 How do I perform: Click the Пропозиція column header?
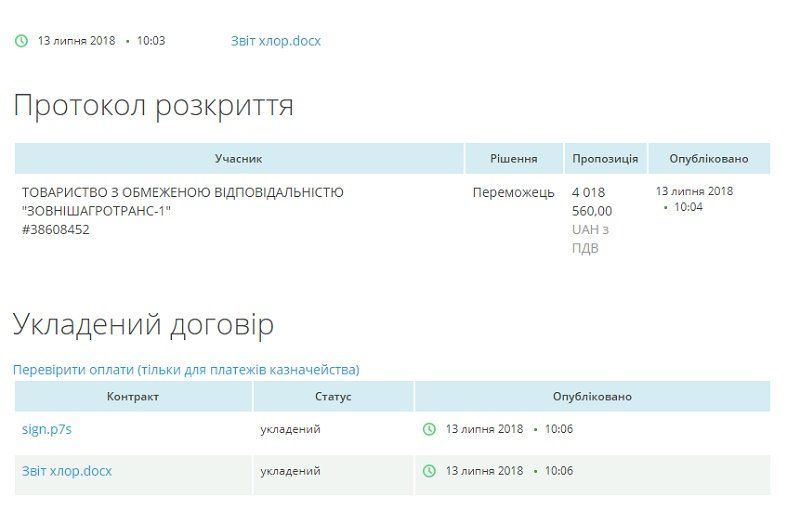pos(605,159)
